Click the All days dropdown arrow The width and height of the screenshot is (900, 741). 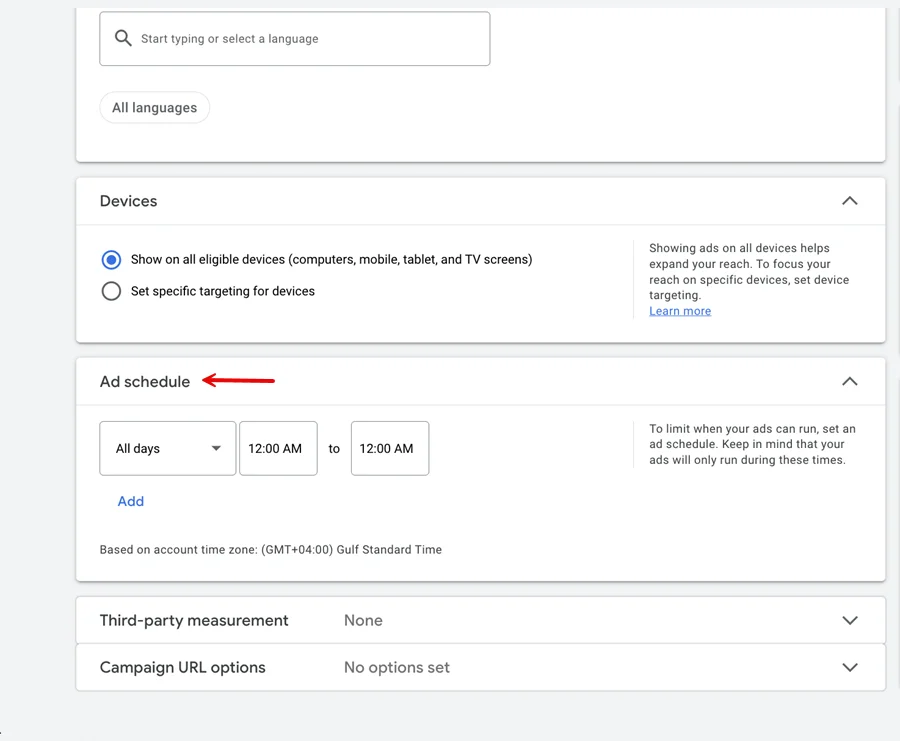click(x=216, y=448)
